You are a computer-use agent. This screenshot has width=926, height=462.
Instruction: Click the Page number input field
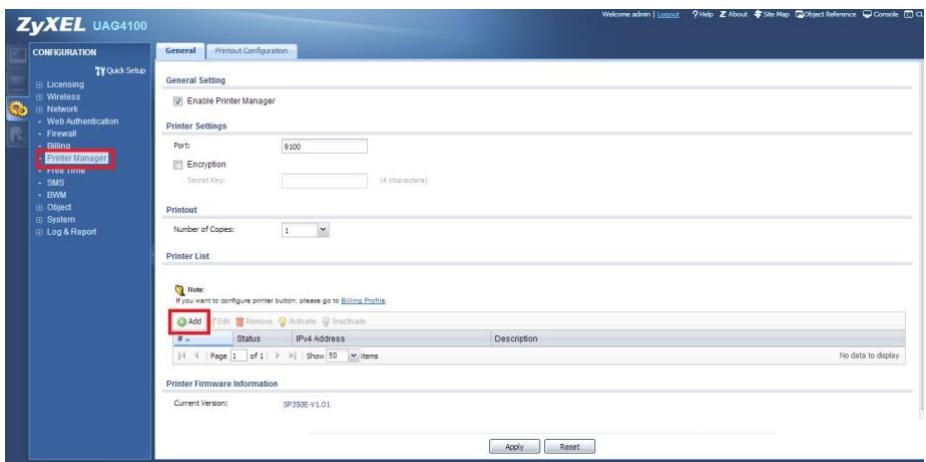pyautogui.click(x=238, y=356)
